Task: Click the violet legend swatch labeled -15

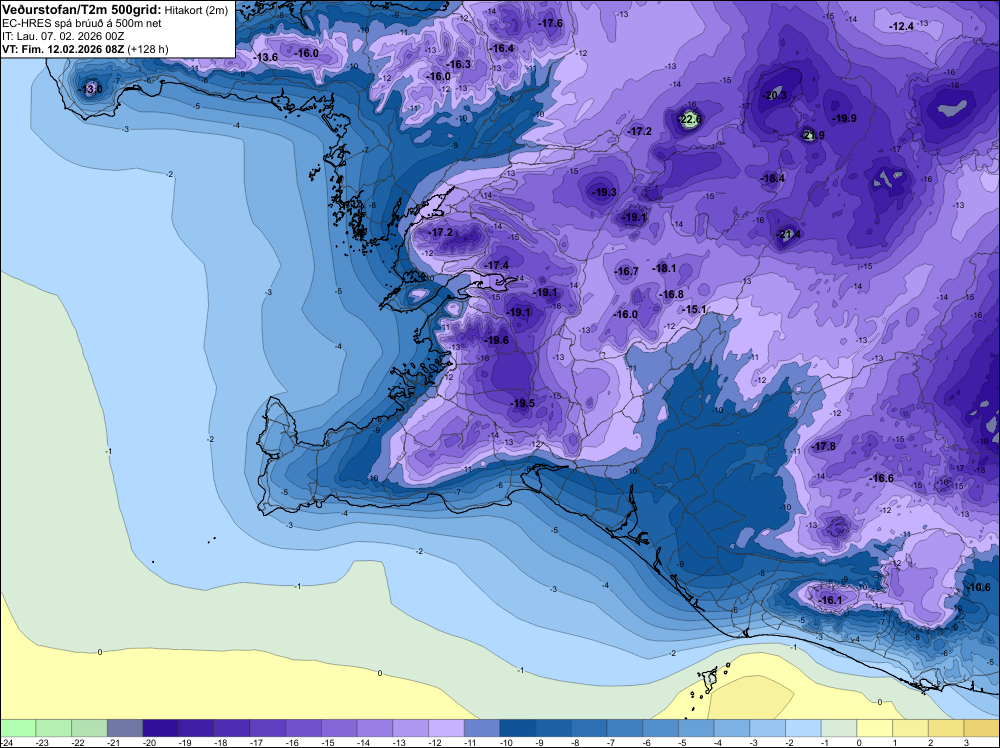Action: click(339, 728)
